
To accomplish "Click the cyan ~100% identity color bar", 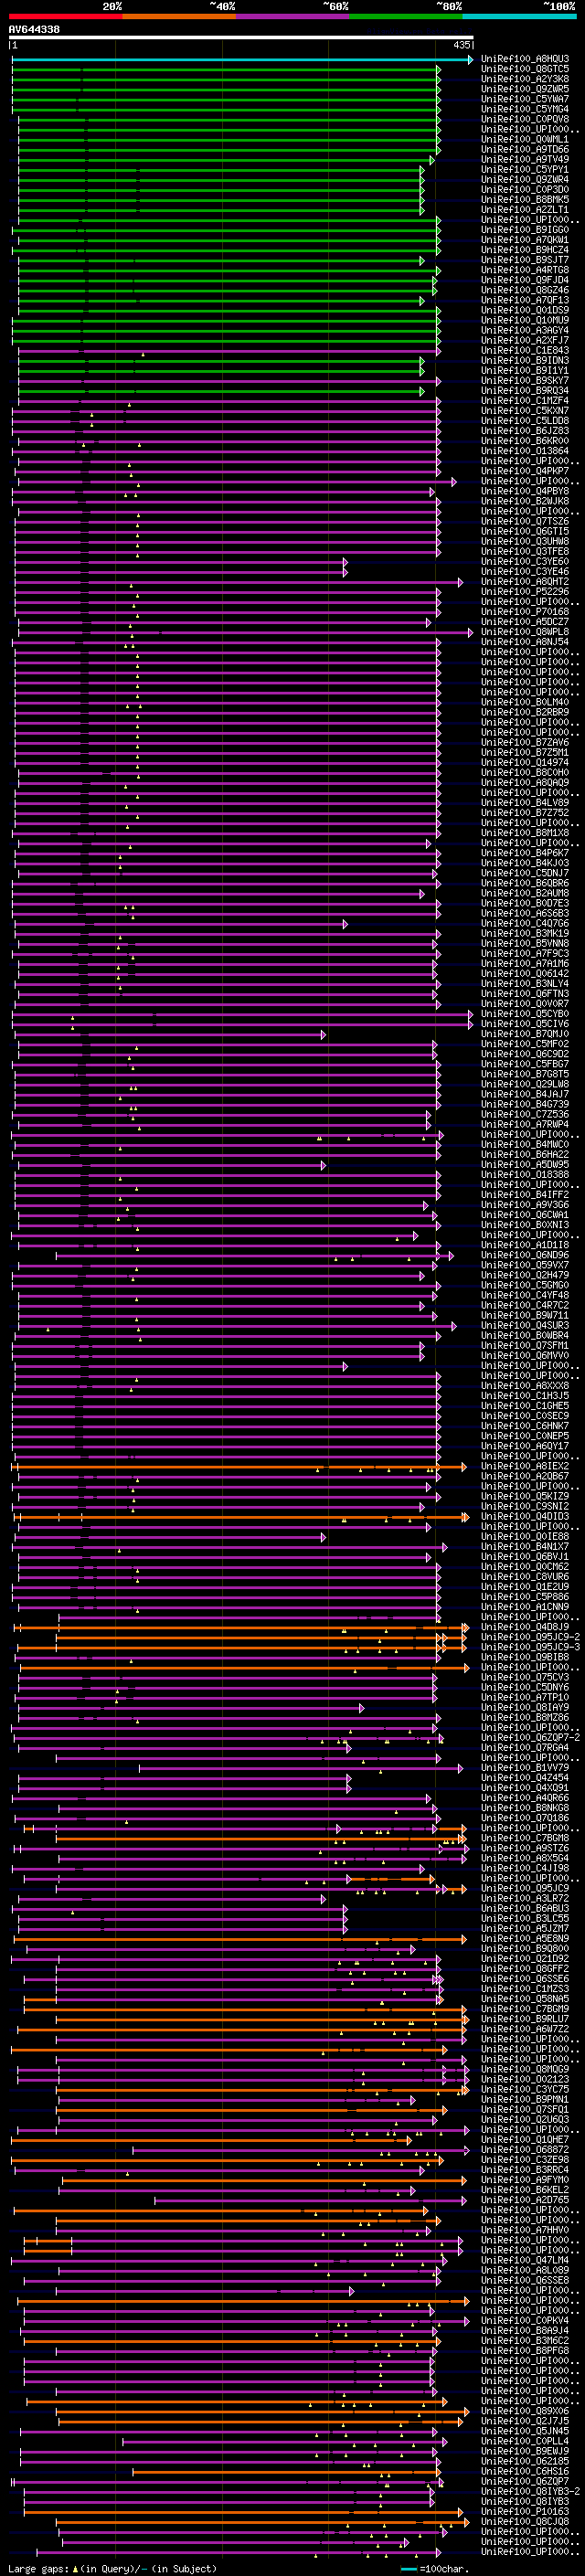I will [x=519, y=16].
